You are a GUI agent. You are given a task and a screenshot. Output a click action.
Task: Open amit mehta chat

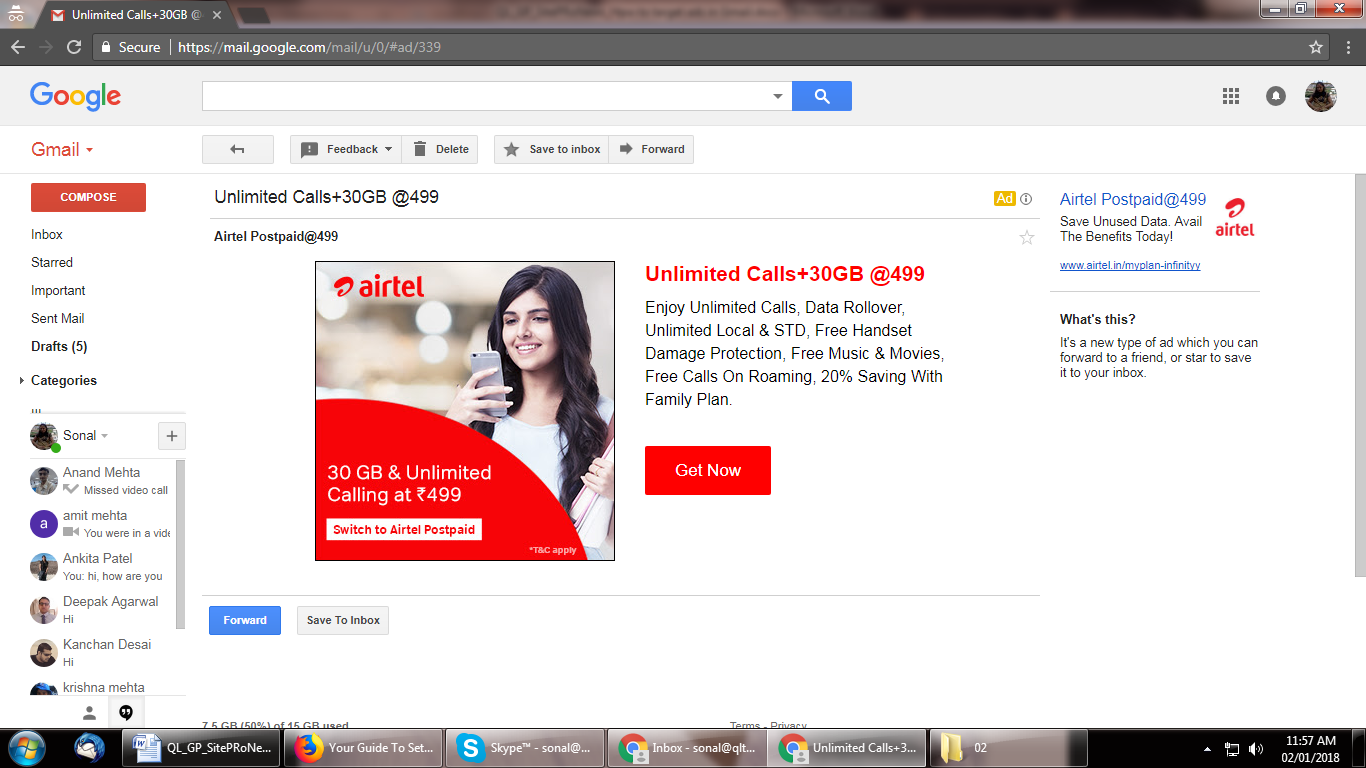click(x=102, y=524)
